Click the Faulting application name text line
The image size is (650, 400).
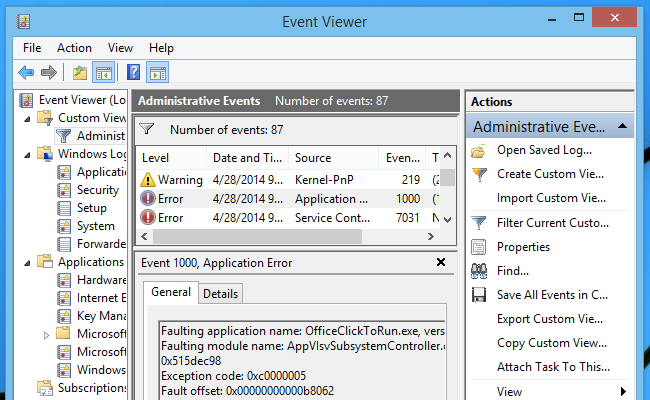(x=303, y=331)
